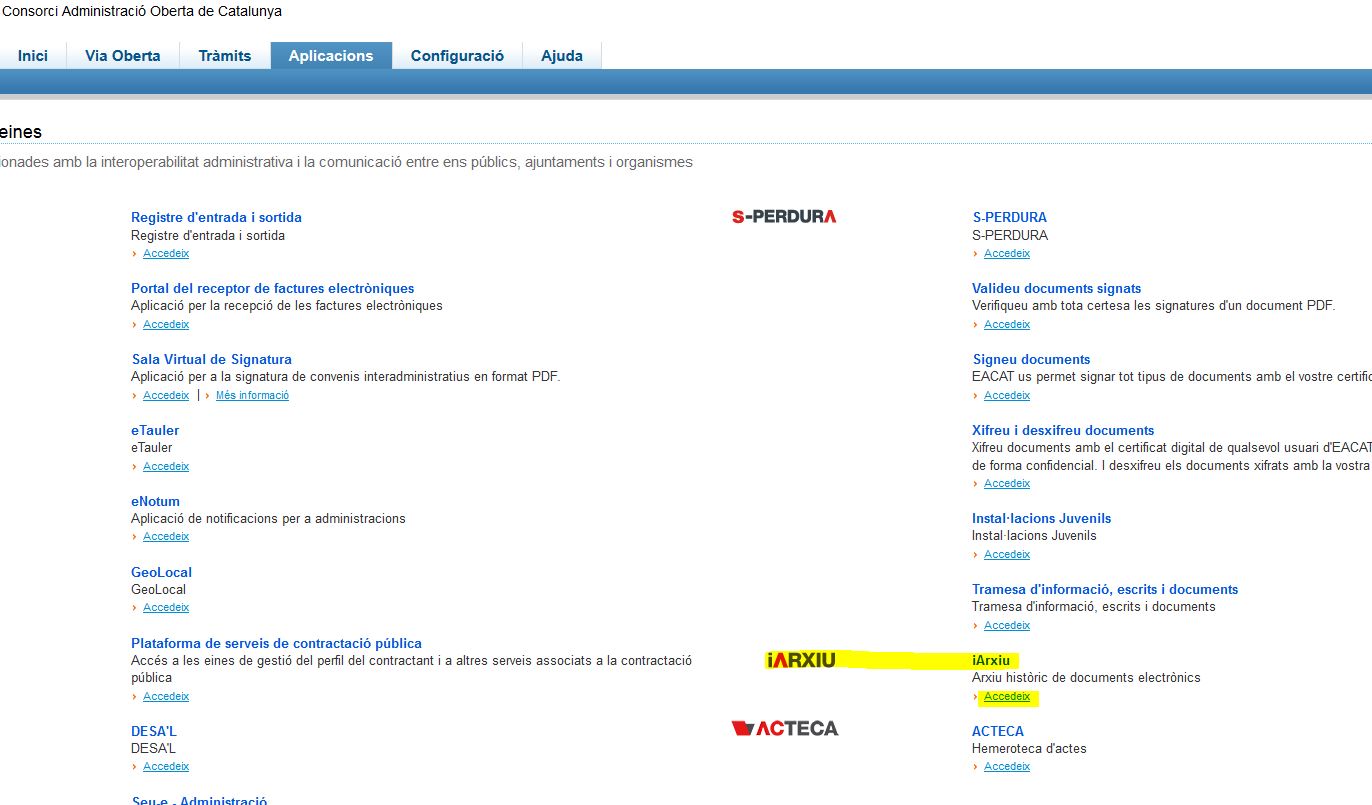This screenshot has height=805, width=1372.
Task: Click the S-PERDURA logo
Action: [783, 216]
